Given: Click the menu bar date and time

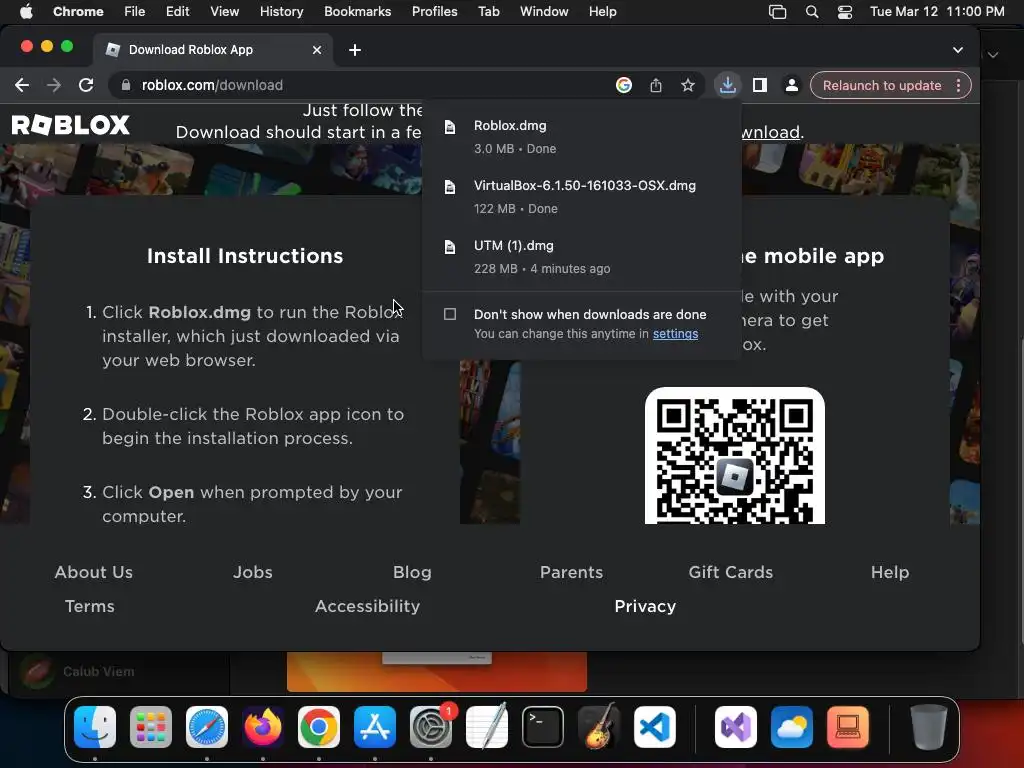Looking at the screenshot, I should [x=937, y=12].
